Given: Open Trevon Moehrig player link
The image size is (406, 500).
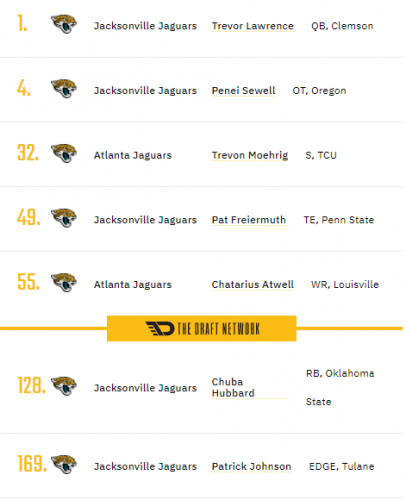Looking at the screenshot, I should 250,155.
